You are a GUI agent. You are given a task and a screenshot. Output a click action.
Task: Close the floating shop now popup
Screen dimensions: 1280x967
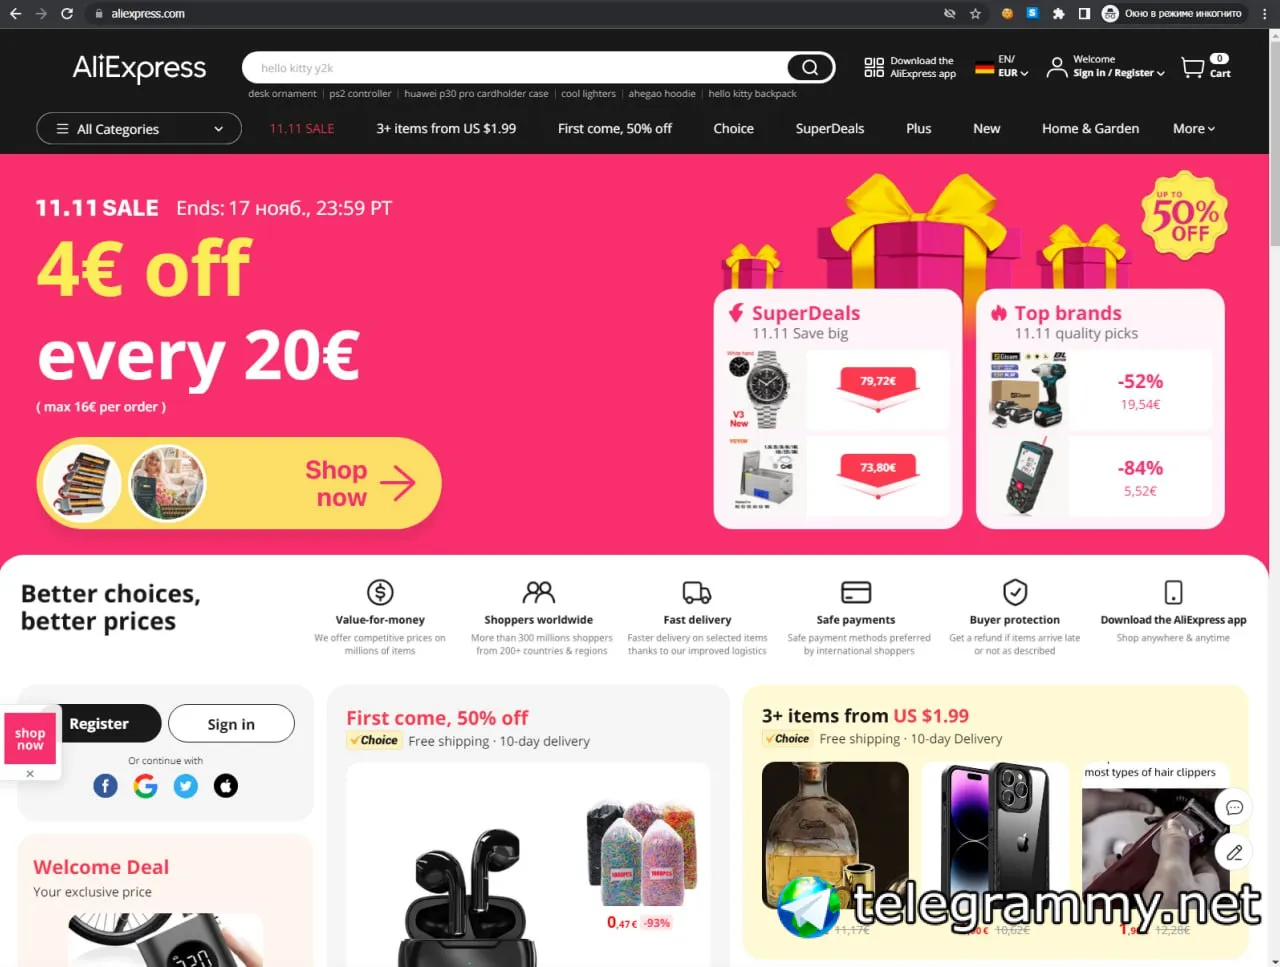coord(30,774)
